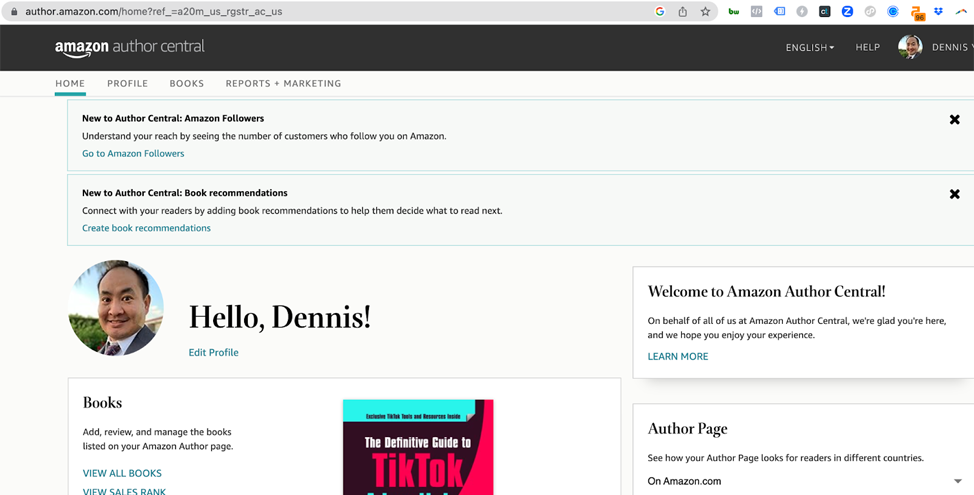974x495 pixels.
Task: Click the Google icon in address bar
Action: pyautogui.click(x=660, y=11)
